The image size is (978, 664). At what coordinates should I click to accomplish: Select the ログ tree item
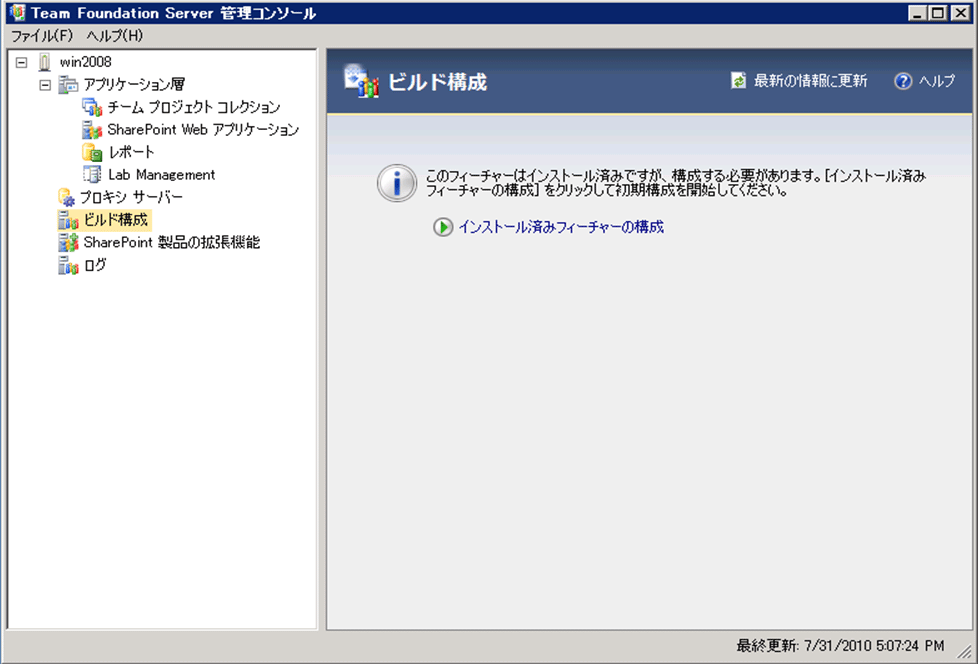(95, 266)
